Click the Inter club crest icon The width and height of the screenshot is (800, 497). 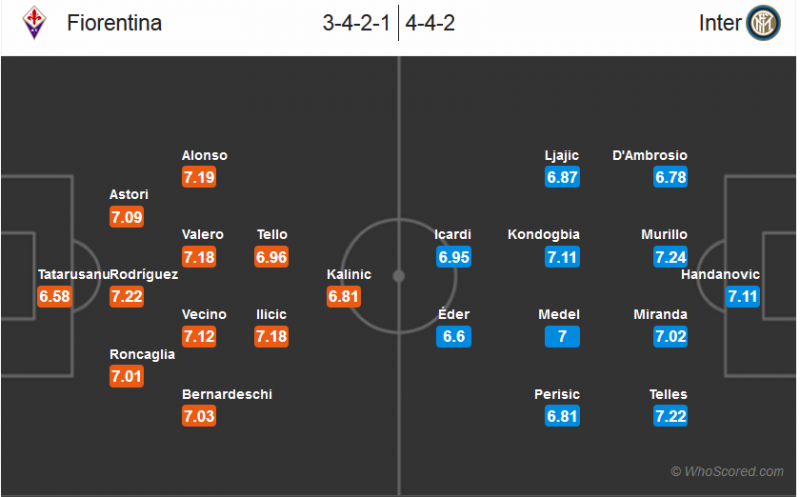pos(764,23)
